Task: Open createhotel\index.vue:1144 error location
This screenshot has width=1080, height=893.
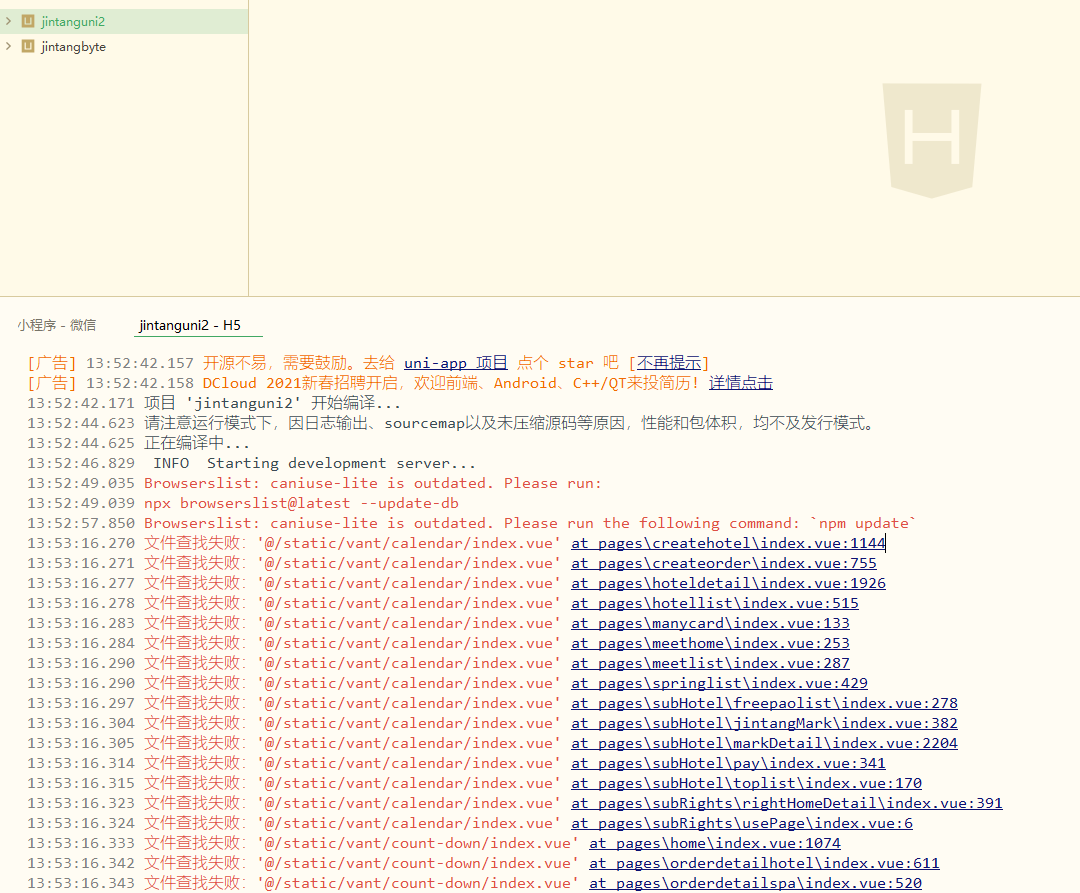Action: pyautogui.click(x=728, y=543)
